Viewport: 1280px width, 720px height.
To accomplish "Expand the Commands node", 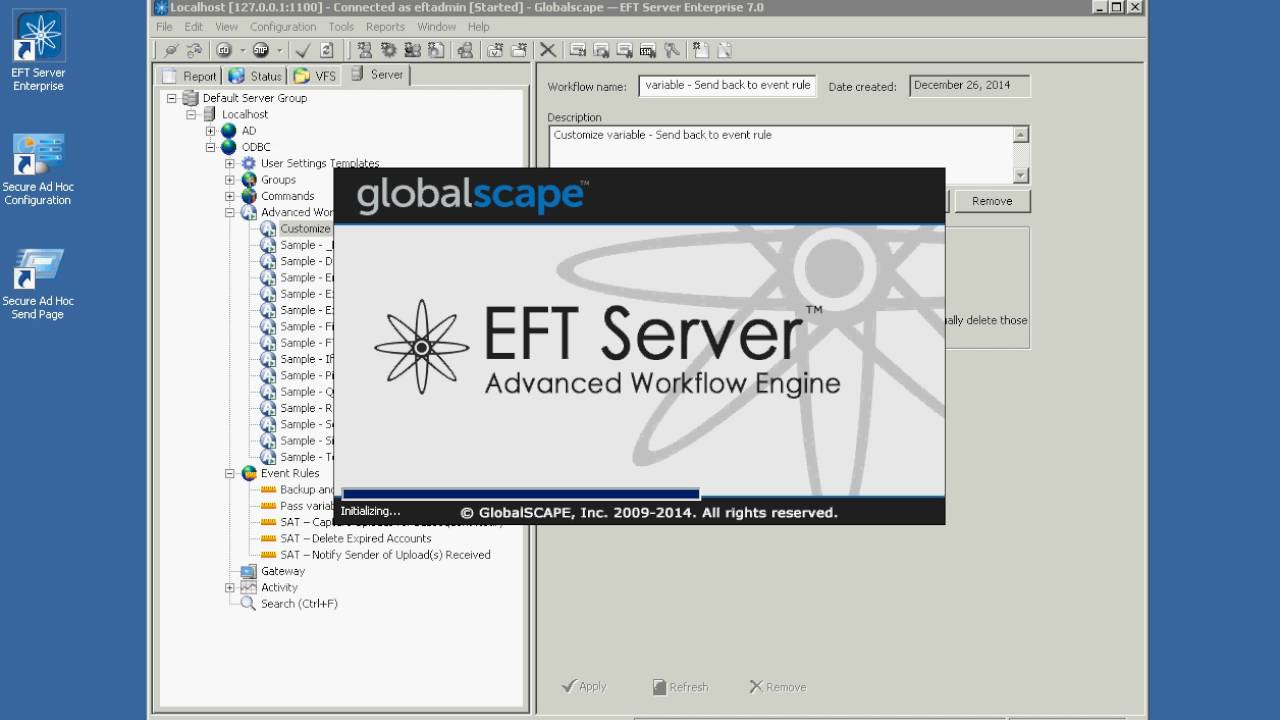I will (230, 196).
